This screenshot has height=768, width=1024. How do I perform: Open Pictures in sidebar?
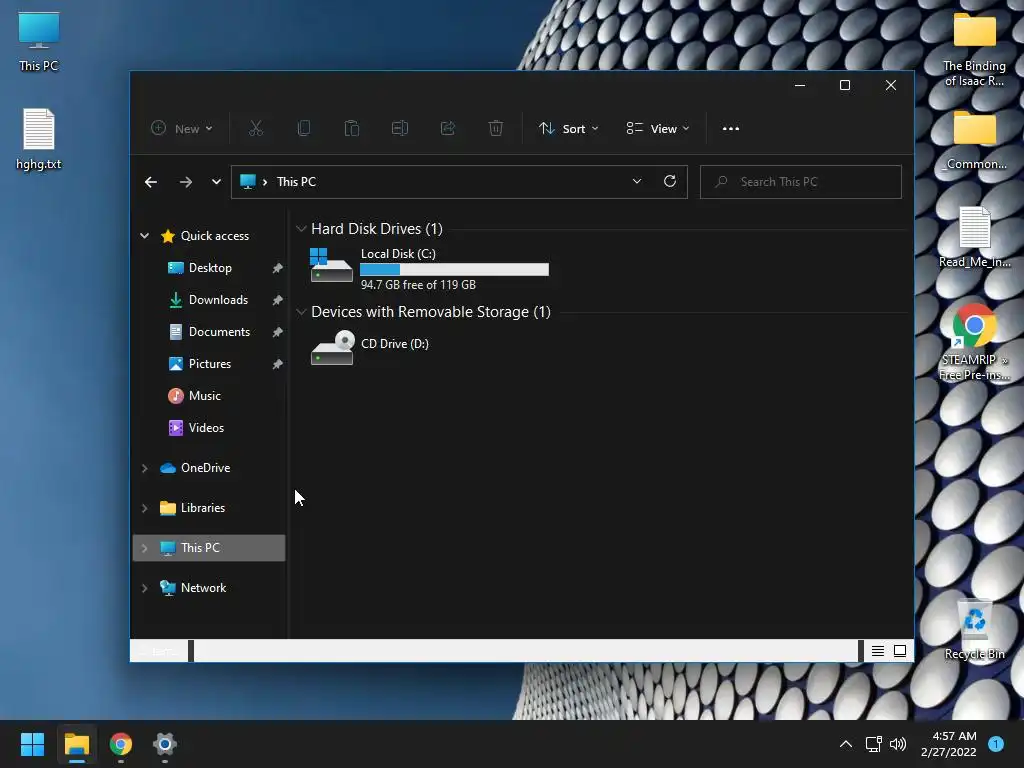tap(210, 364)
